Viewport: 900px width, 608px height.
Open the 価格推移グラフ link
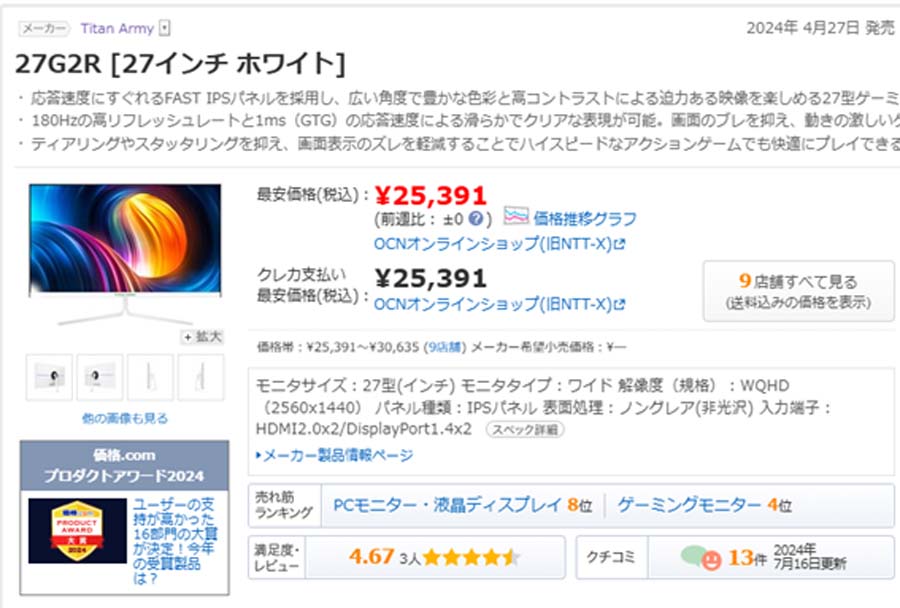click(x=585, y=218)
